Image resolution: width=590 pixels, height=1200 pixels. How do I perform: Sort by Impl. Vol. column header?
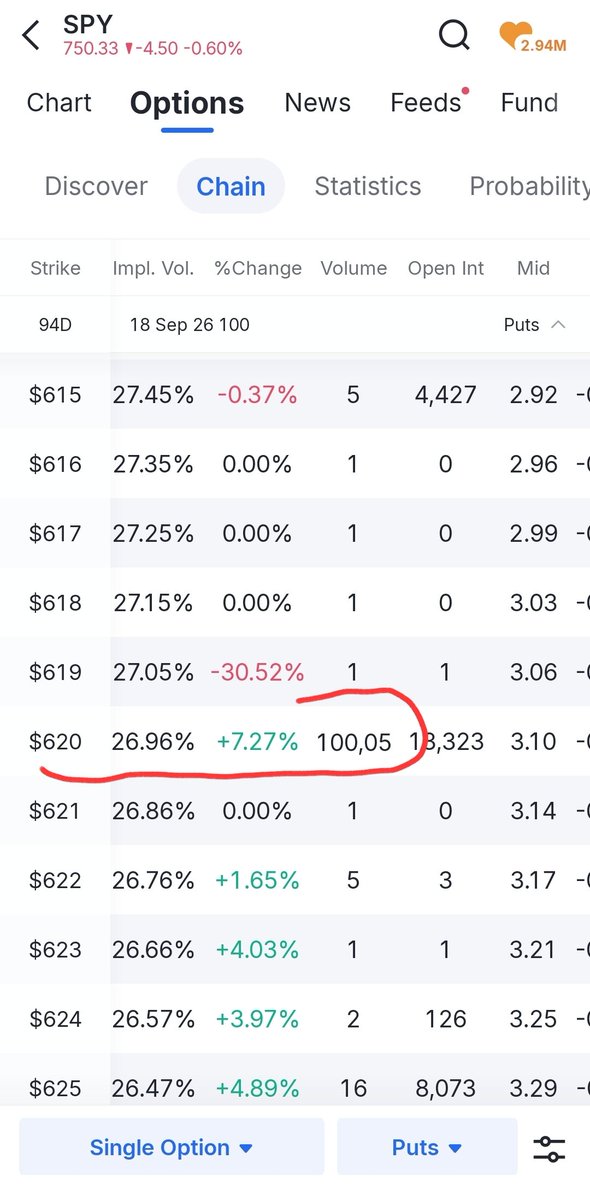point(151,268)
